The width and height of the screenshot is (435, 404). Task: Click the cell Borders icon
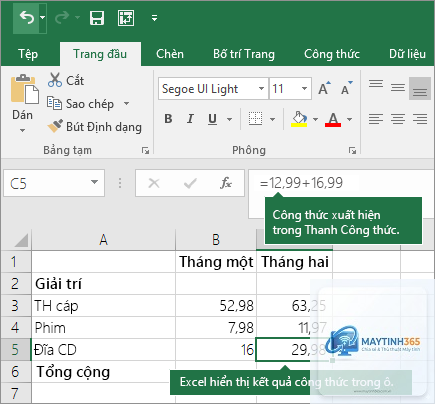255,119
